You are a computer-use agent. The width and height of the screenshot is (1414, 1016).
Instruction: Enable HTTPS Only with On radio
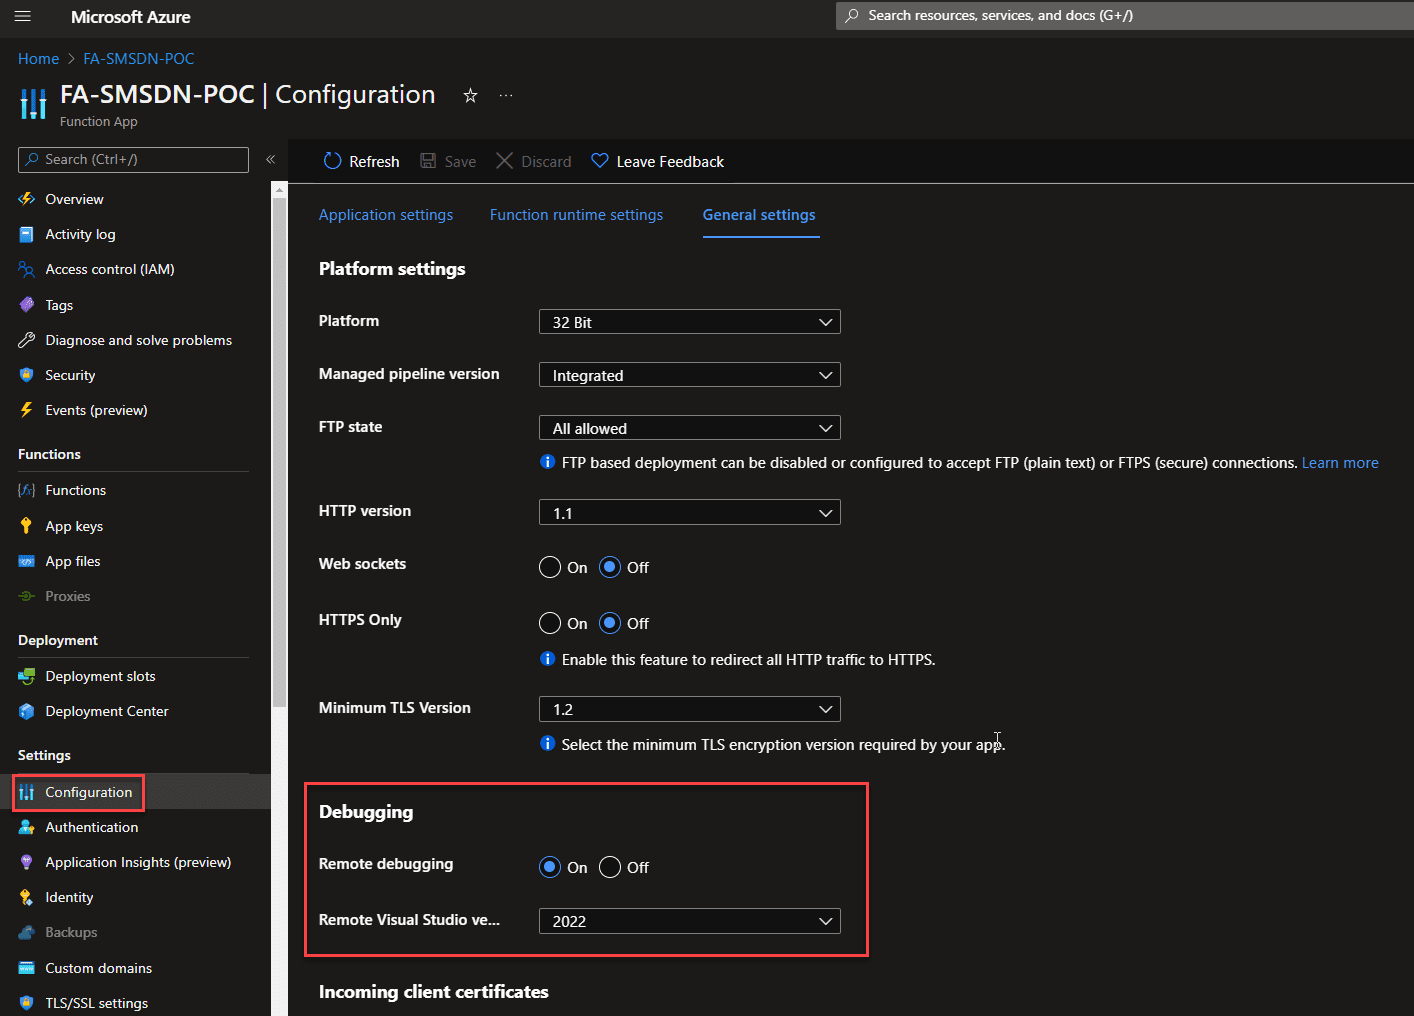point(550,623)
